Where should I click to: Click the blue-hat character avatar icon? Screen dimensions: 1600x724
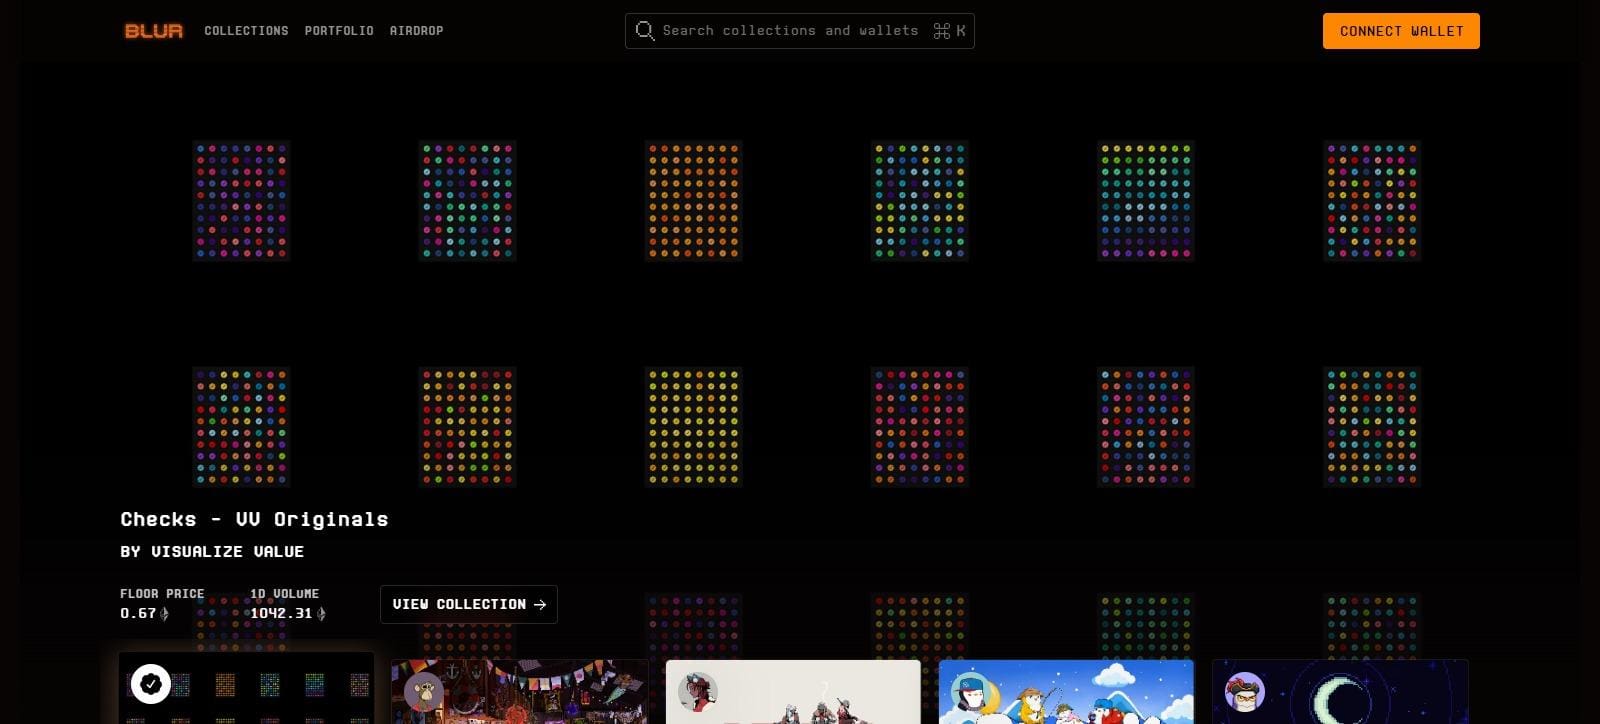pos(970,691)
